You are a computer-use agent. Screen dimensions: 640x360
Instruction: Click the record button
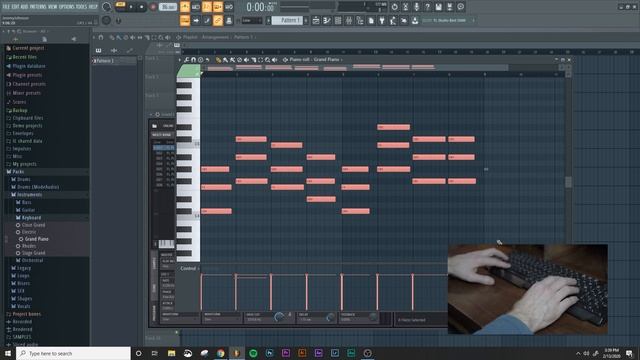click(x=153, y=7)
